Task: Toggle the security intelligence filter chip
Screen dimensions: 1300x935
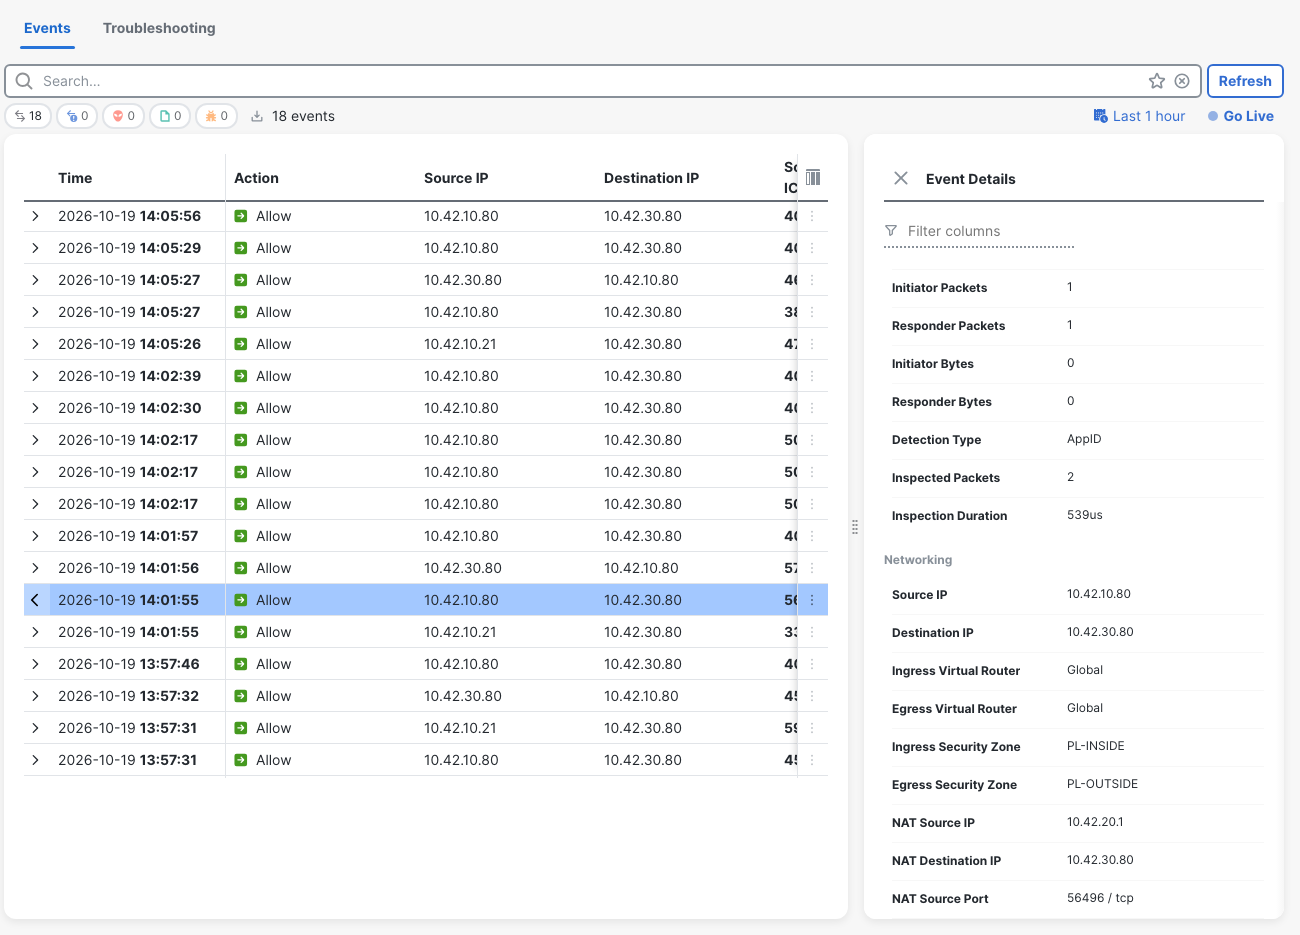Action: pos(77,116)
